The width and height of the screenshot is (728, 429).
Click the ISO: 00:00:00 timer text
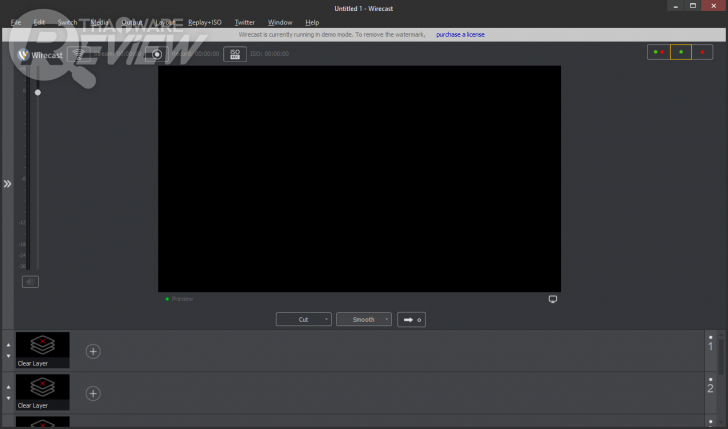pos(269,54)
